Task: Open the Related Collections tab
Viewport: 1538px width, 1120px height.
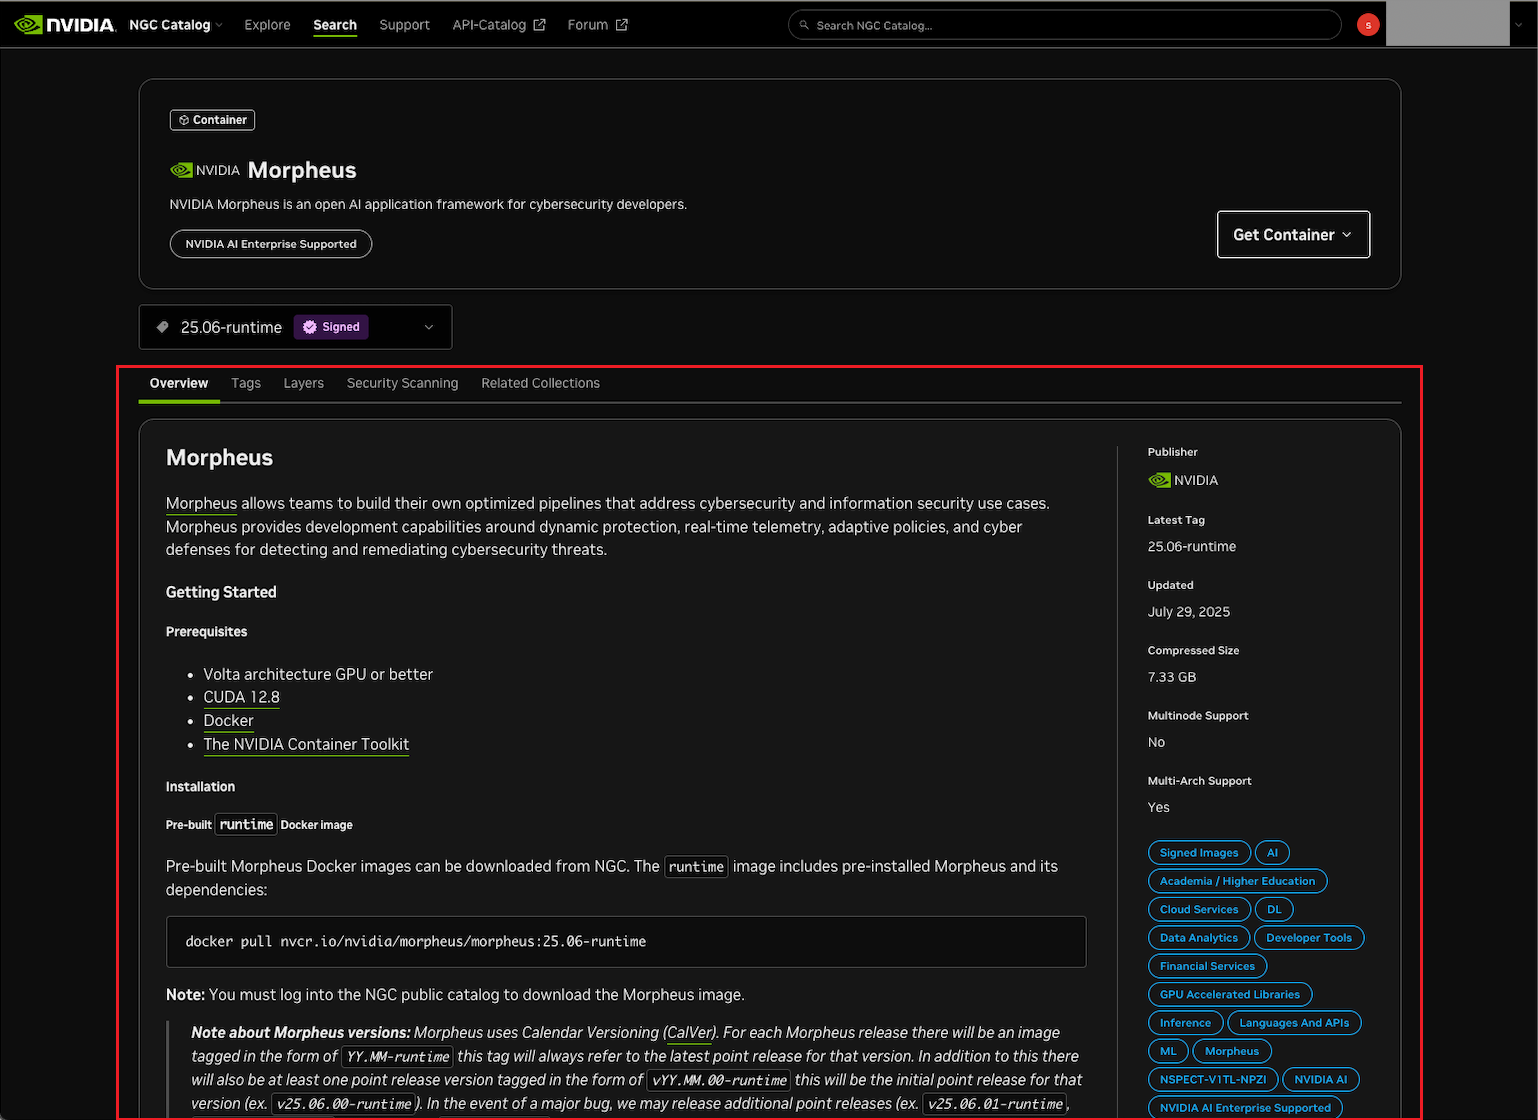Action: (x=540, y=383)
